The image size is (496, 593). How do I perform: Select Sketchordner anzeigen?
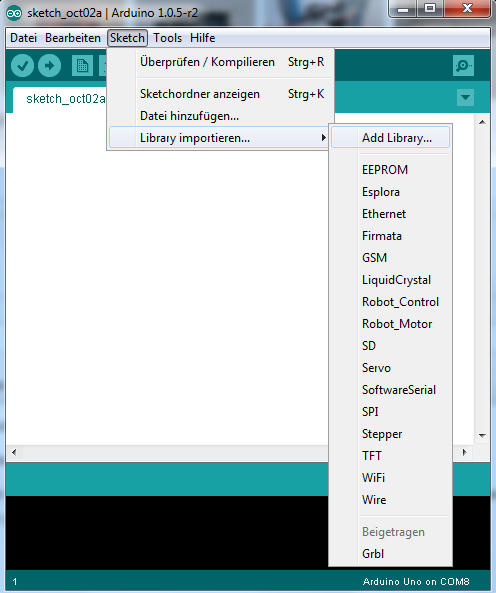220,94
